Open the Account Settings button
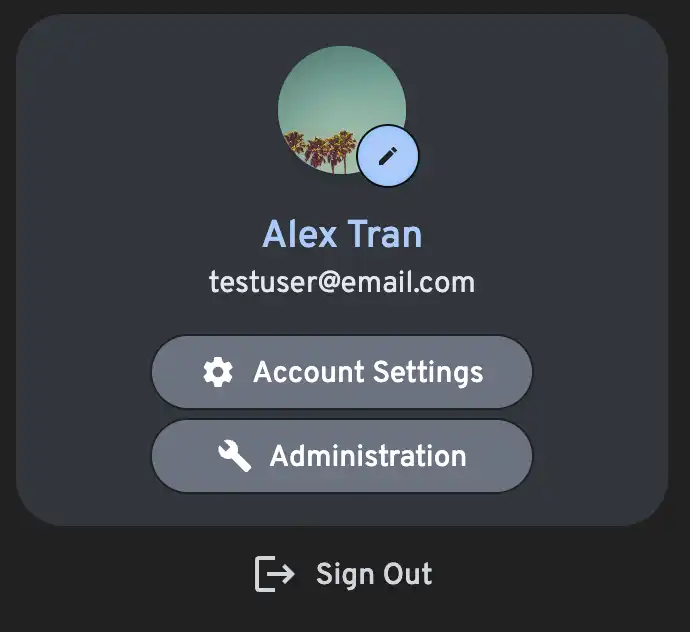This screenshot has width=690, height=632. pos(342,372)
